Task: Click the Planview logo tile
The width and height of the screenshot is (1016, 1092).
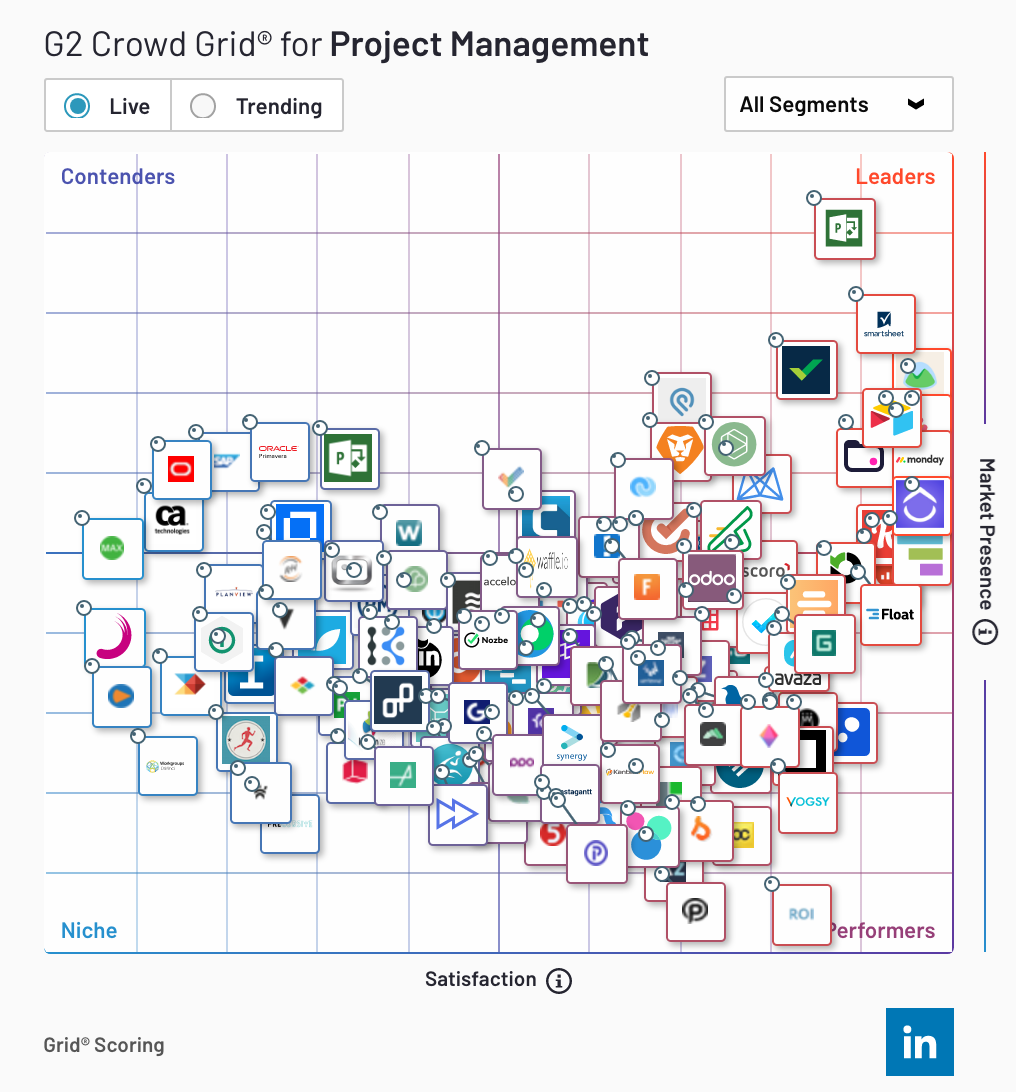Action: (x=235, y=591)
